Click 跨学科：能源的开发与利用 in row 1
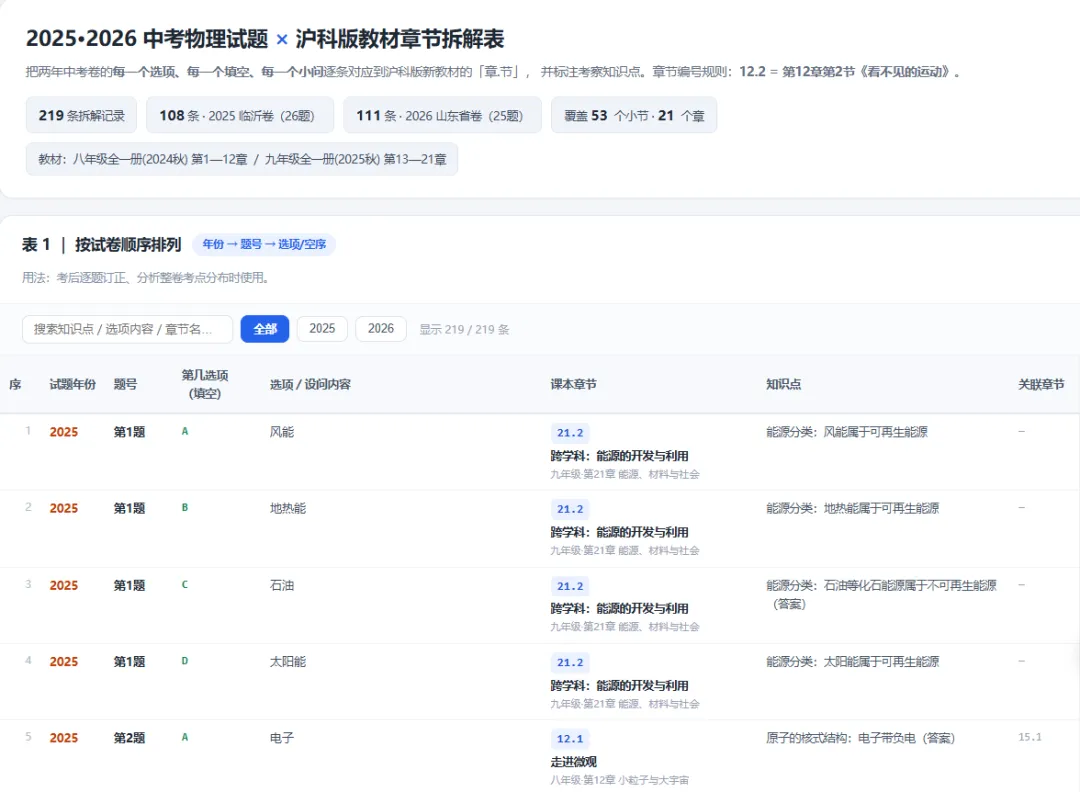Viewport: 1080px width, 792px height. [619, 456]
